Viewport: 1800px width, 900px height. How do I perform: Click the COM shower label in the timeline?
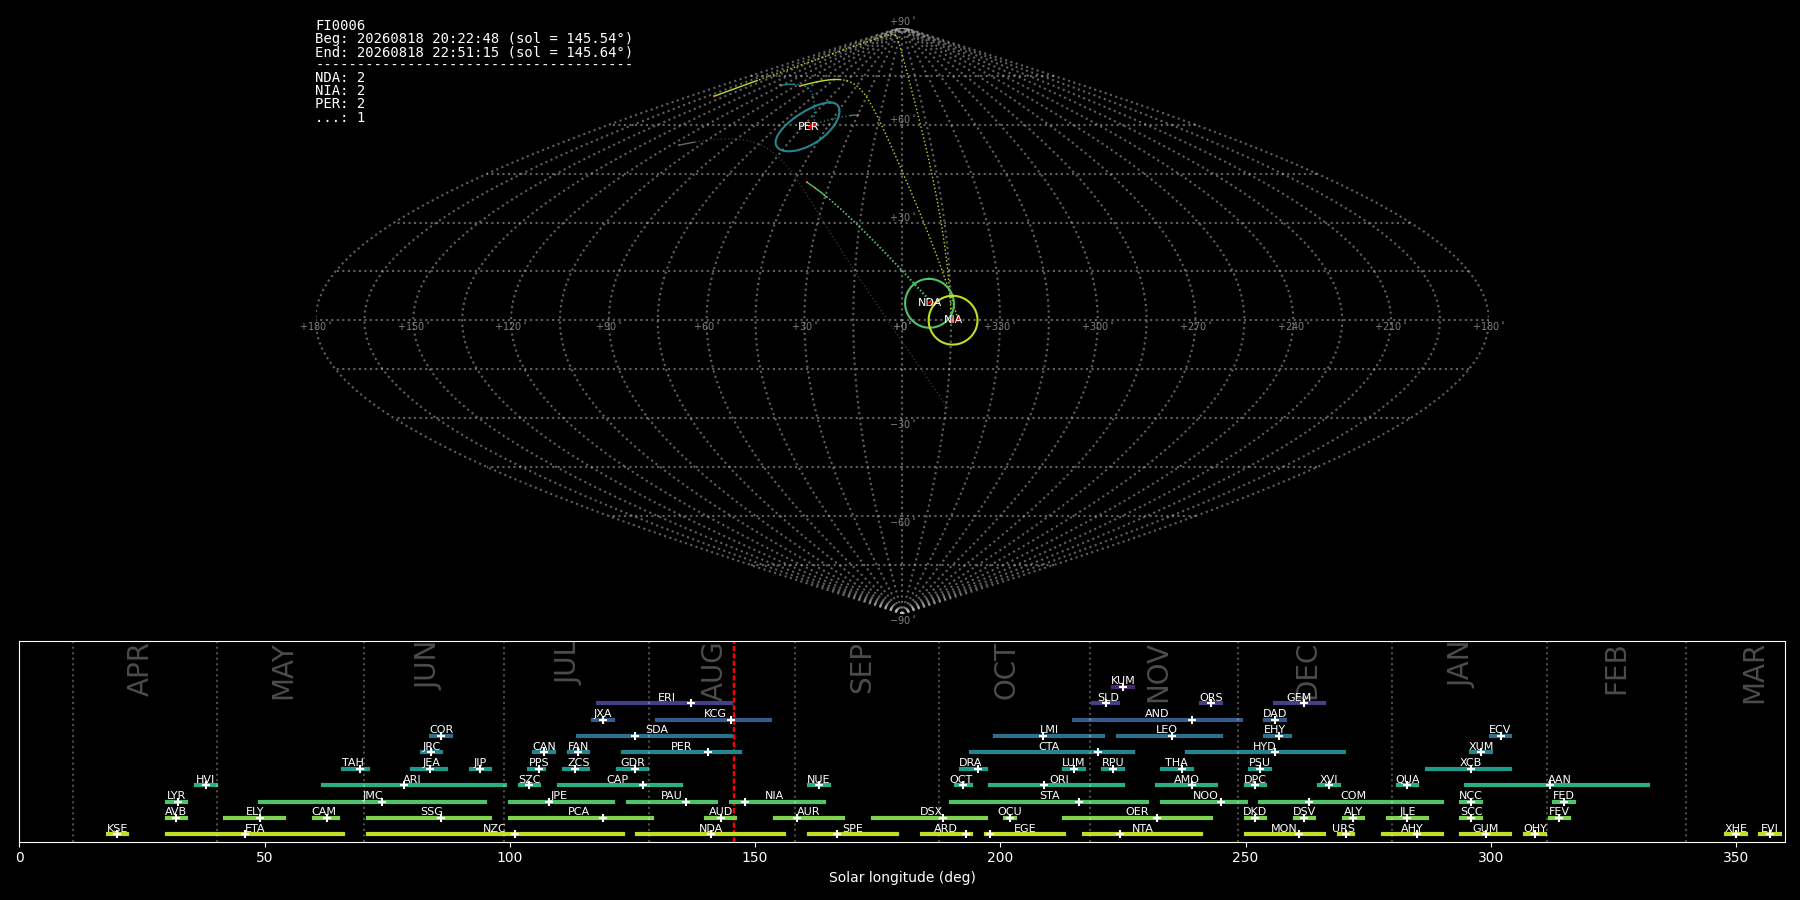pos(1353,796)
